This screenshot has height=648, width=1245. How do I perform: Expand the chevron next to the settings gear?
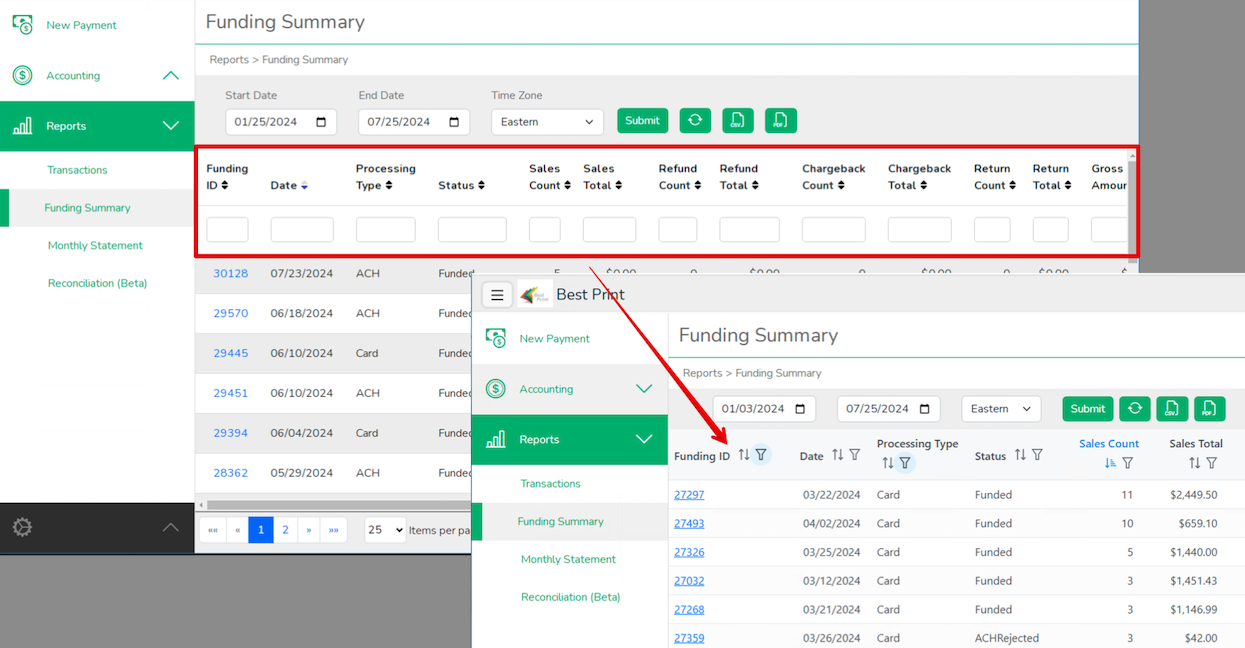(x=171, y=527)
